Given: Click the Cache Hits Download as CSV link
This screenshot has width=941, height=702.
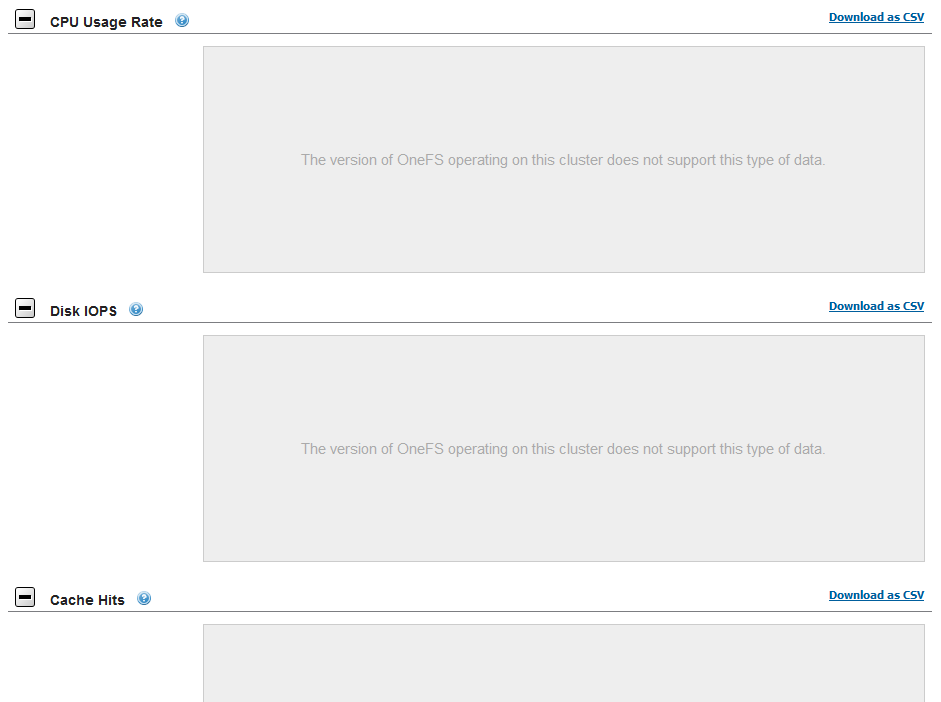Looking at the screenshot, I should click(876, 594).
